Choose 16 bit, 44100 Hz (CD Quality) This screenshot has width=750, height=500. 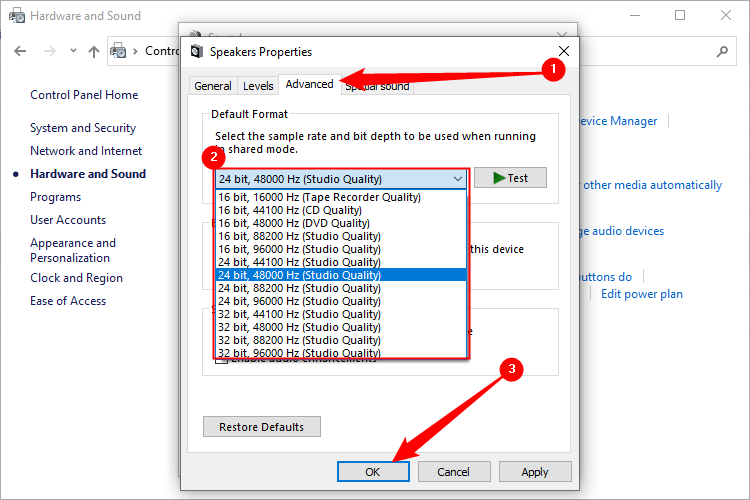[341, 210]
